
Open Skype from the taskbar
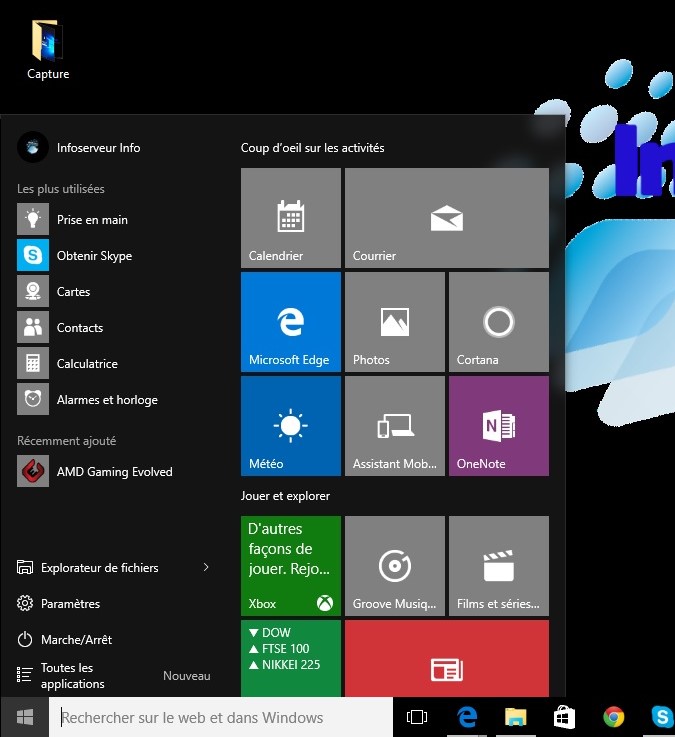click(x=662, y=717)
